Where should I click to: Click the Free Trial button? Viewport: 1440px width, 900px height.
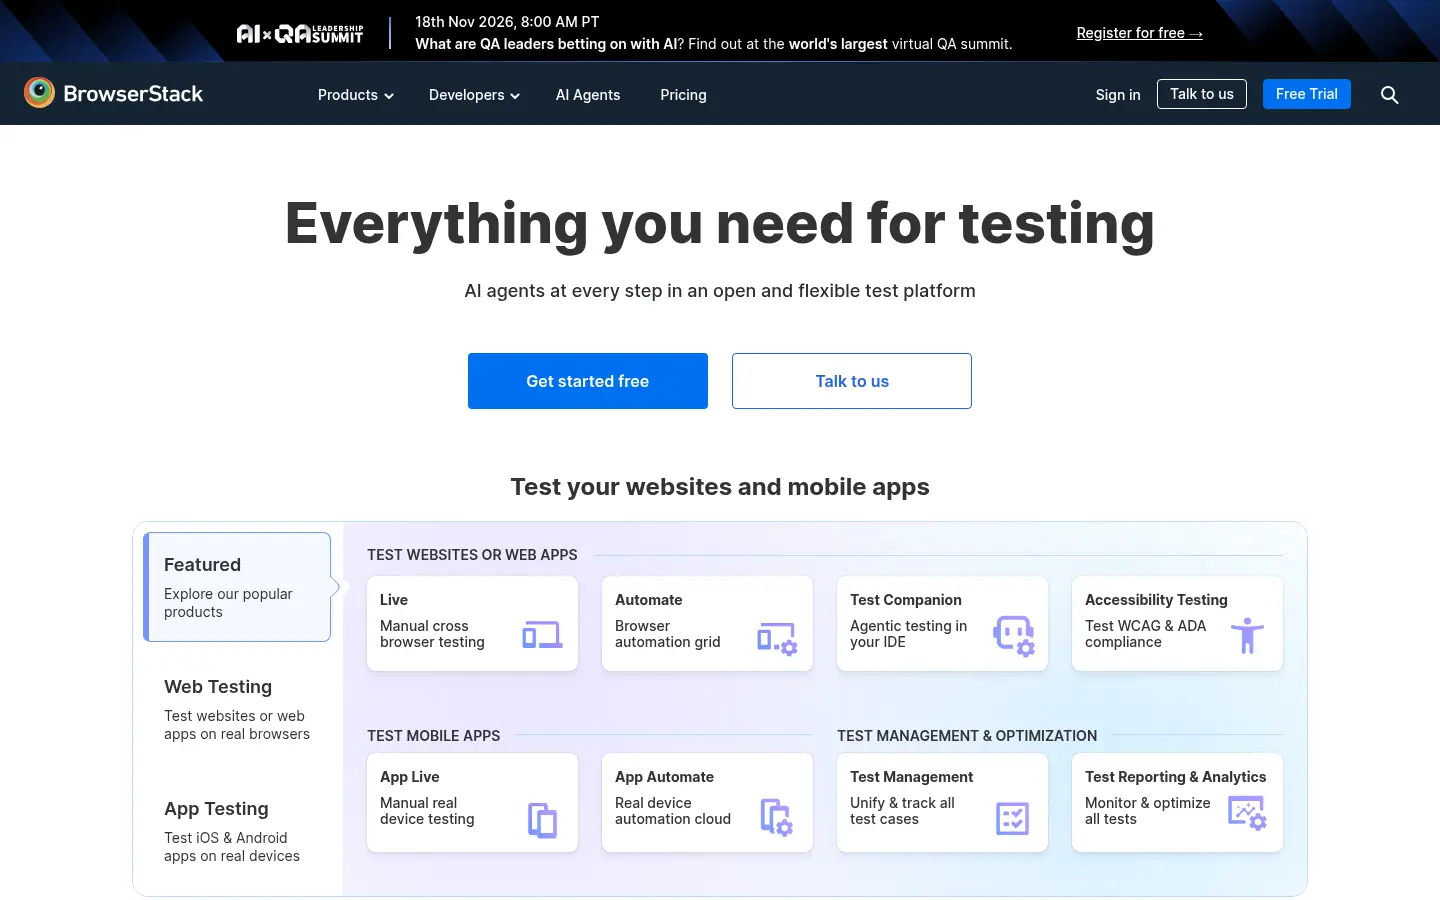1307,94
